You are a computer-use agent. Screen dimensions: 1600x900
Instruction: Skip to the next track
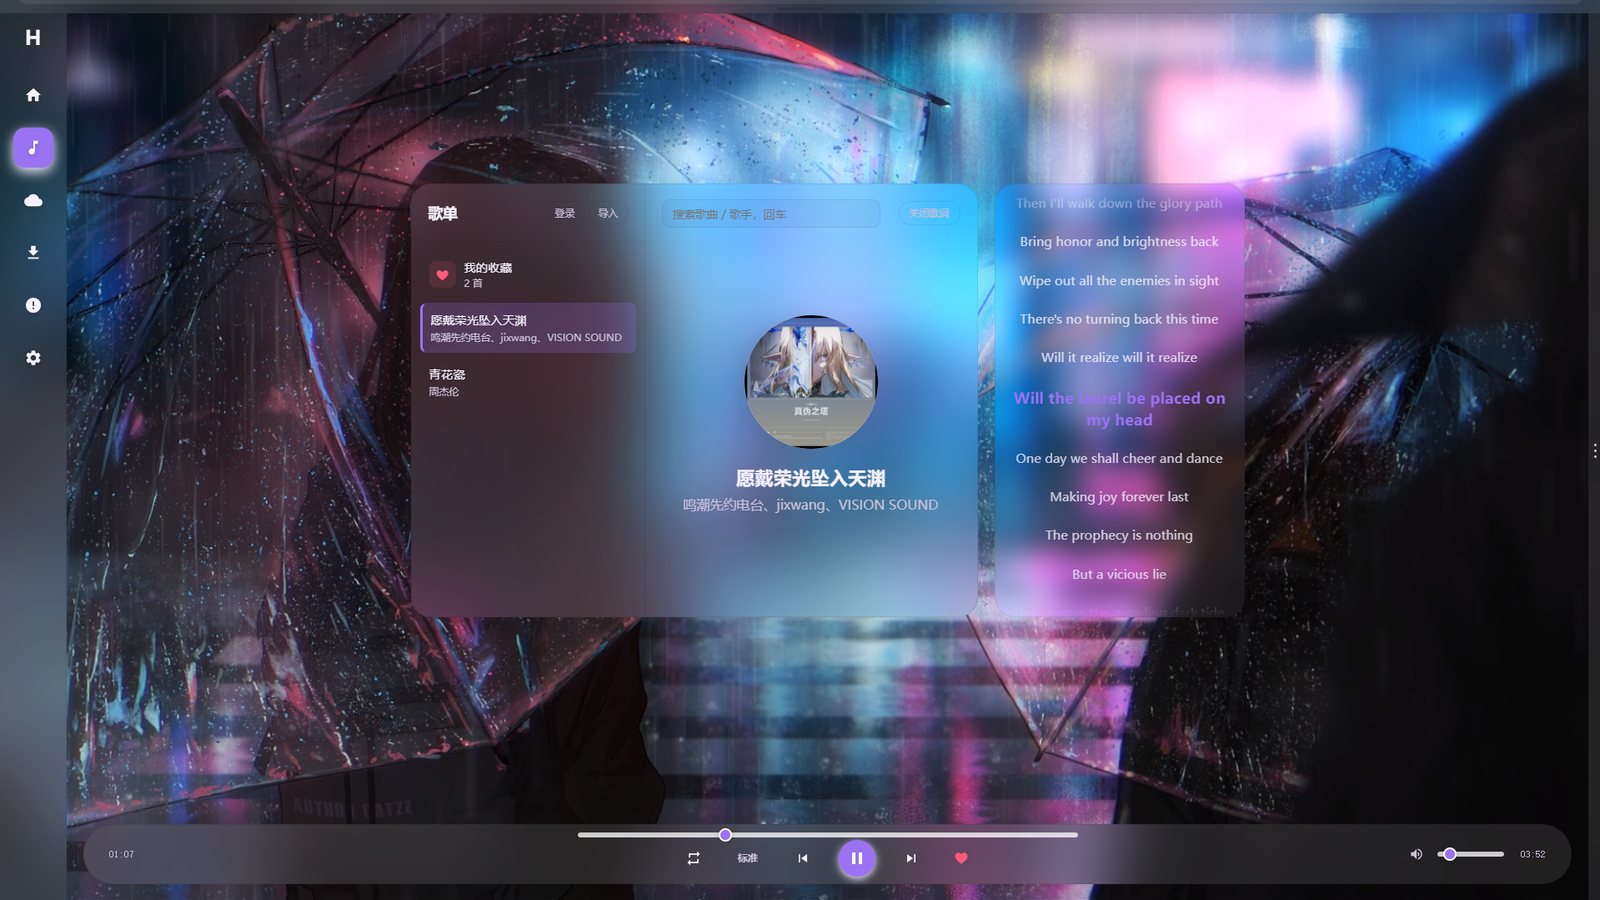click(911, 858)
